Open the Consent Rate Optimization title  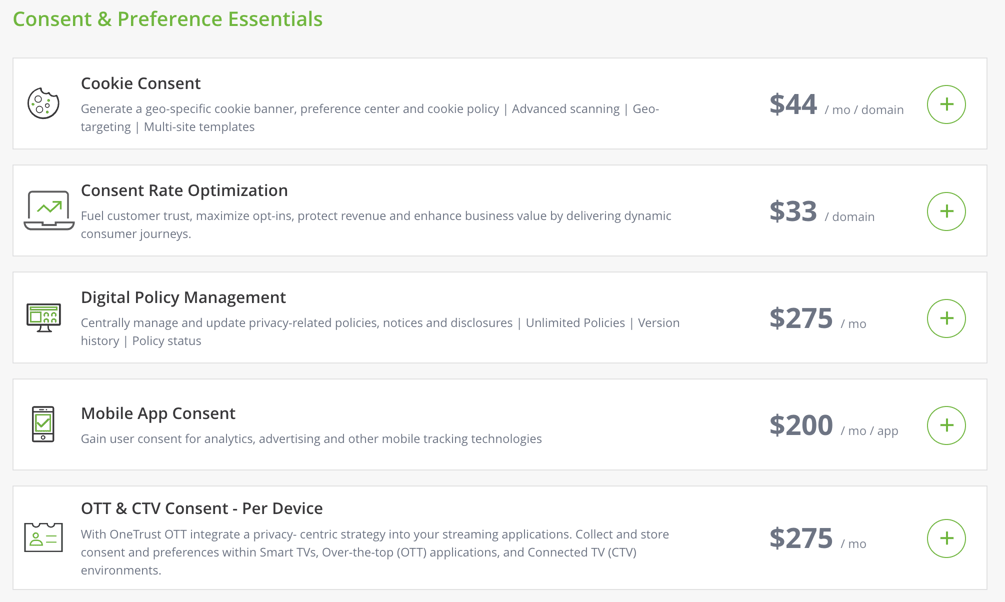click(x=184, y=191)
